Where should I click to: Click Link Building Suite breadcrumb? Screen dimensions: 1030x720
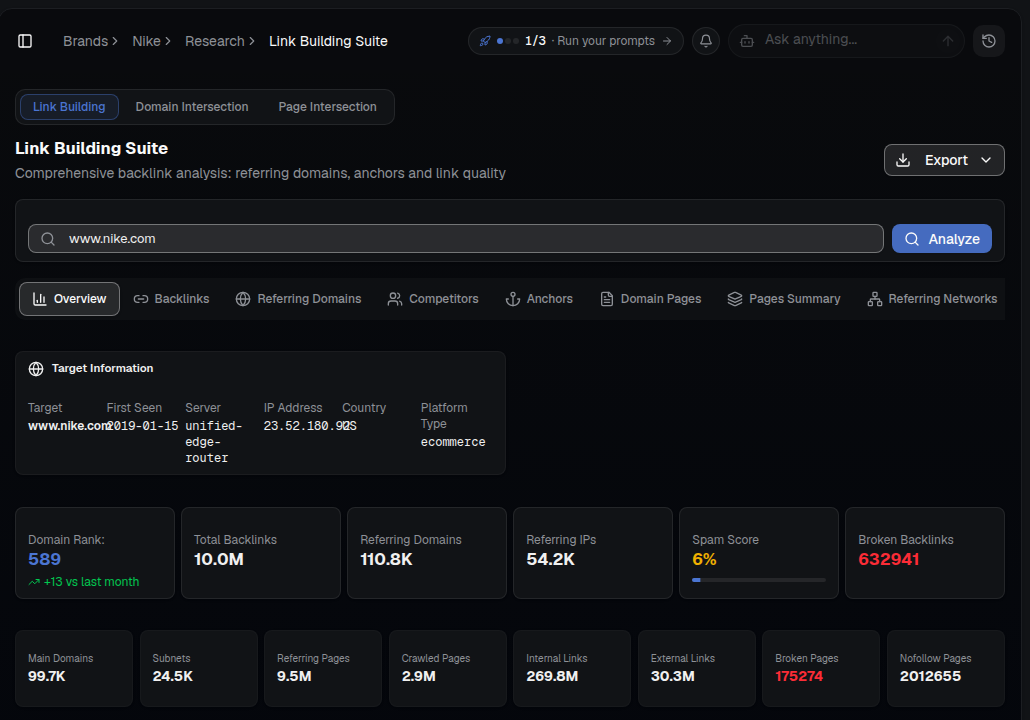328,41
